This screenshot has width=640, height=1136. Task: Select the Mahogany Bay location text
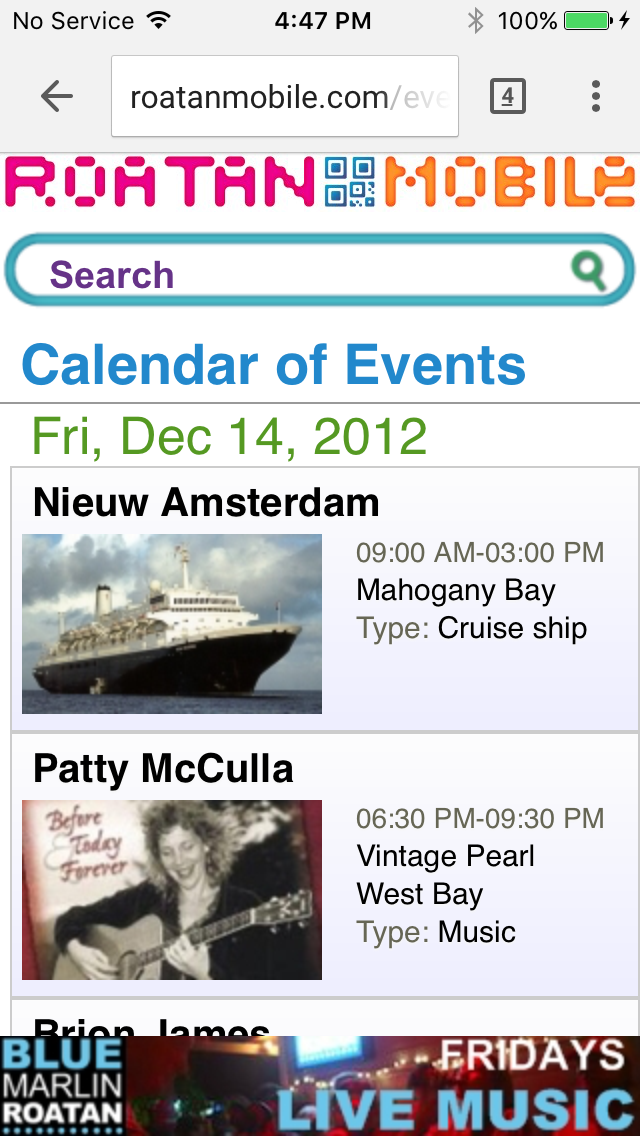click(x=455, y=590)
